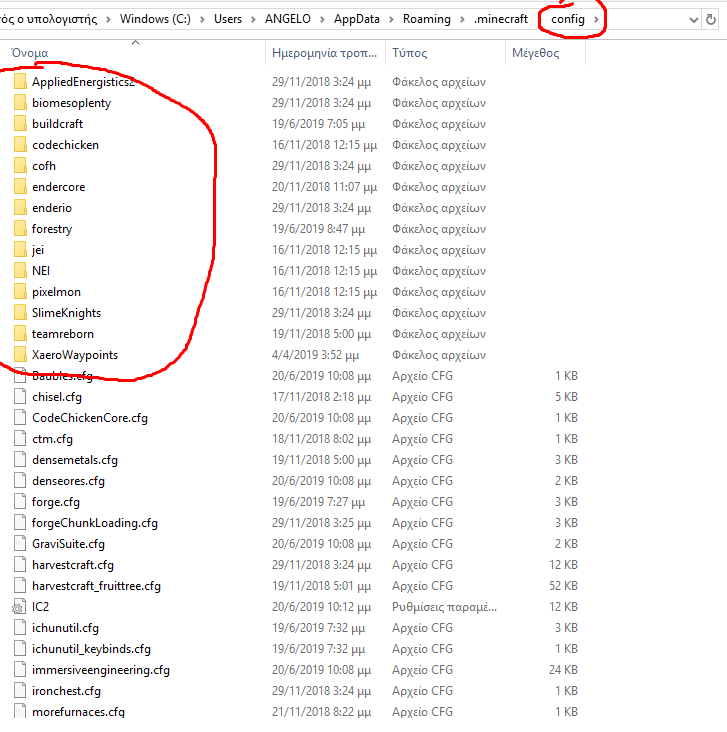This screenshot has width=727, height=732.
Task: Sort by the Μέγεθος column header
Action: click(535, 53)
